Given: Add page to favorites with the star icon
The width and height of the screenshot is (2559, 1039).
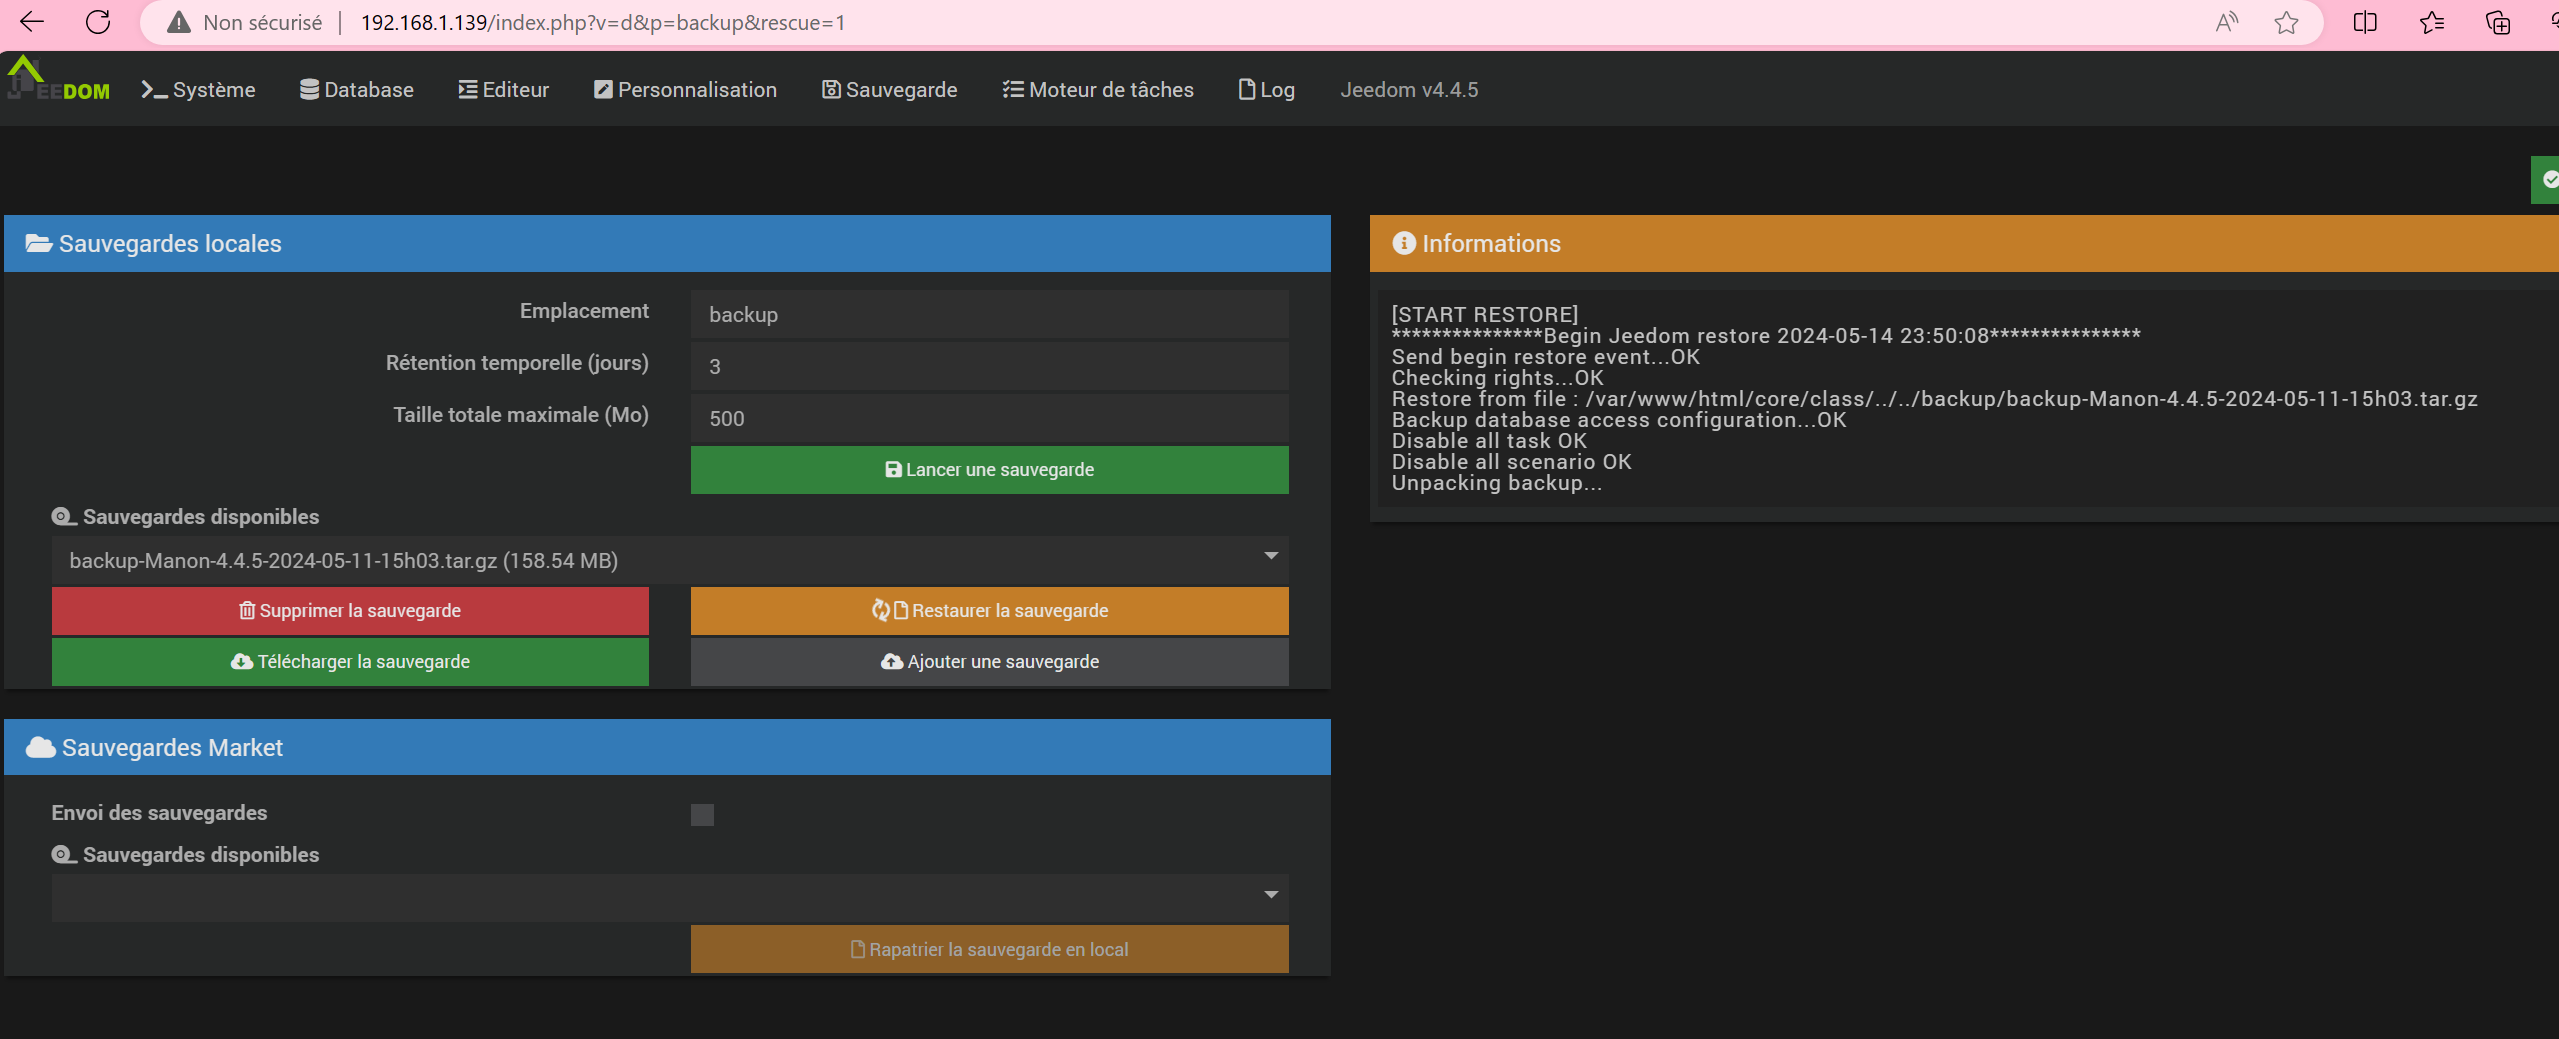Looking at the screenshot, I should coord(2286,23).
